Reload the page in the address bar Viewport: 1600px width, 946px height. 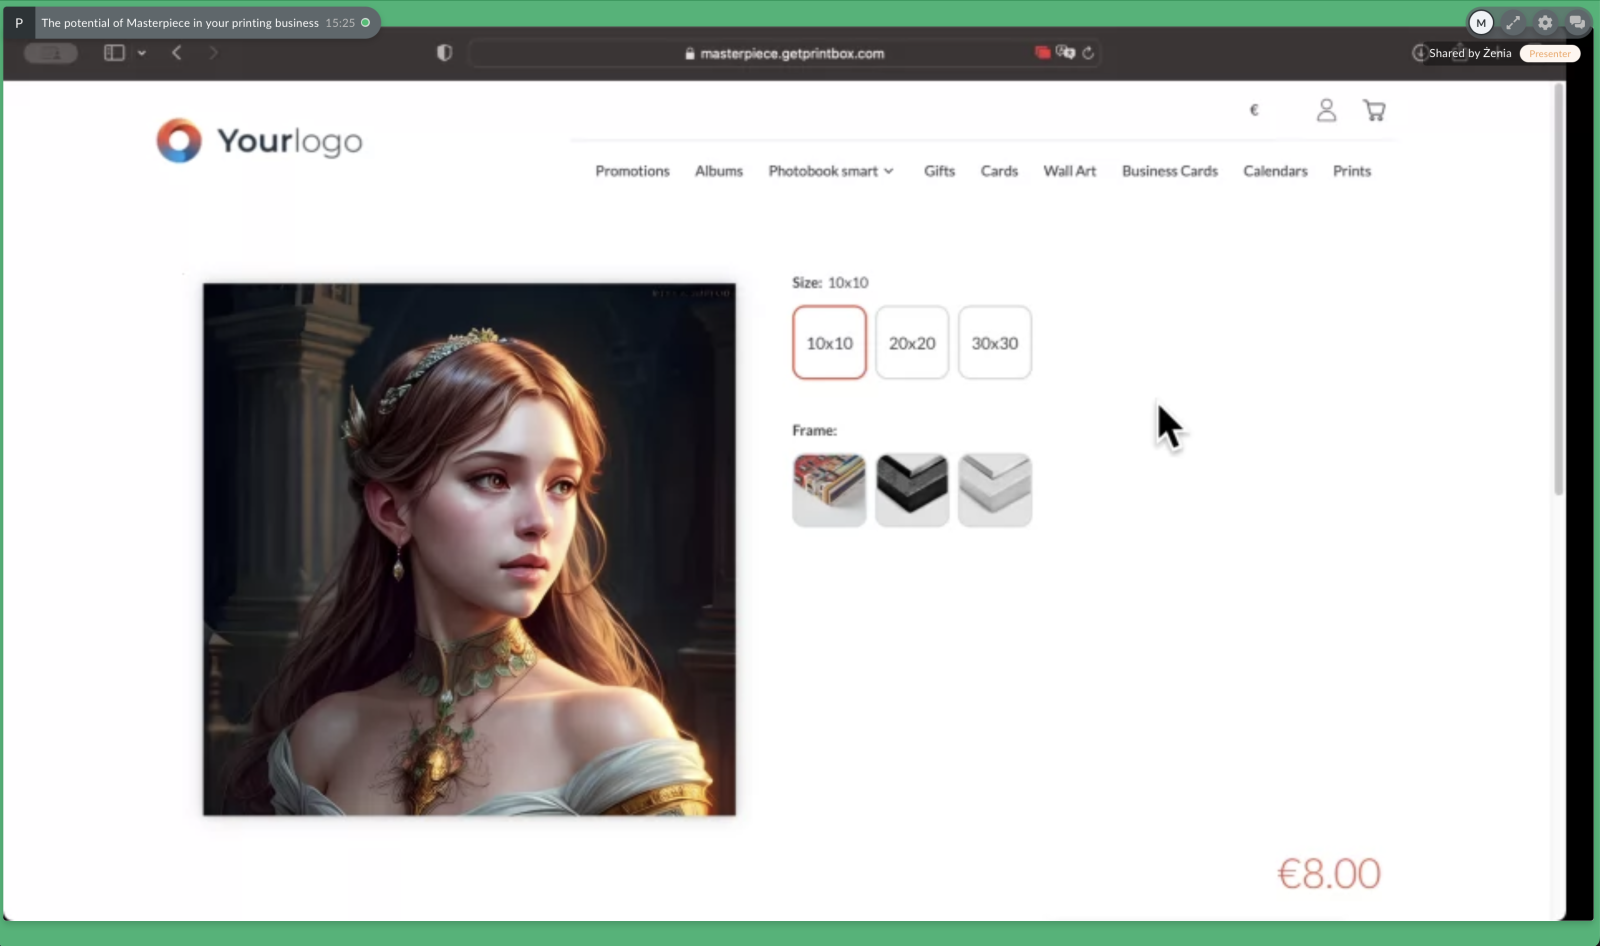point(1088,53)
